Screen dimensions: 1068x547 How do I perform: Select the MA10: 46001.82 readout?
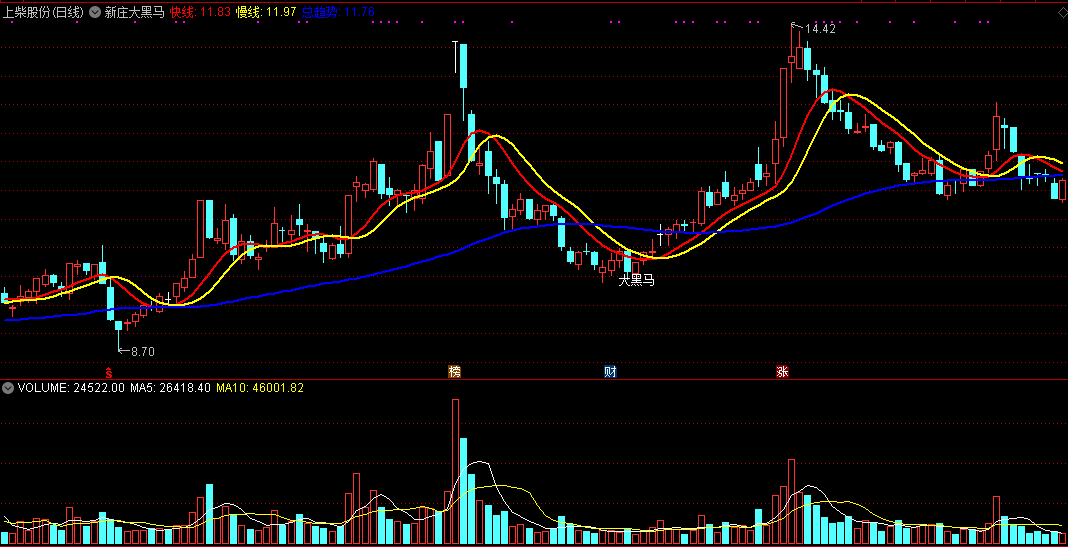coord(260,388)
